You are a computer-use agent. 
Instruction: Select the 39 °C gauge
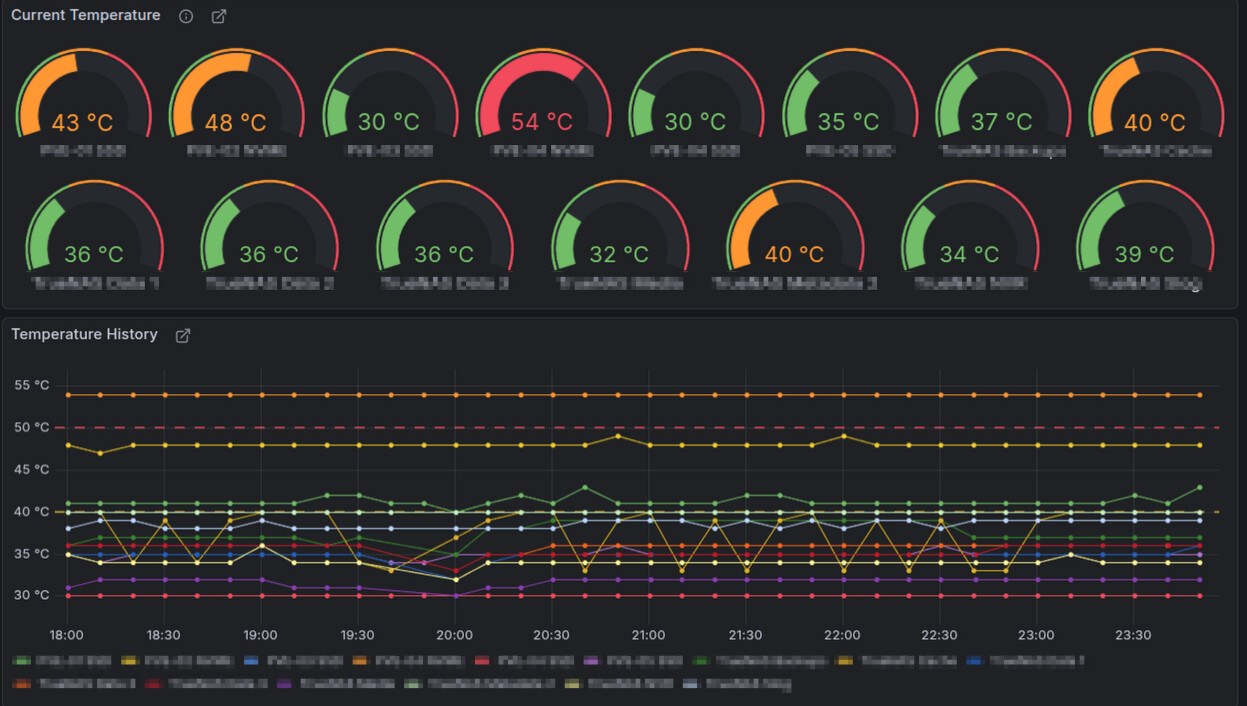click(1143, 230)
